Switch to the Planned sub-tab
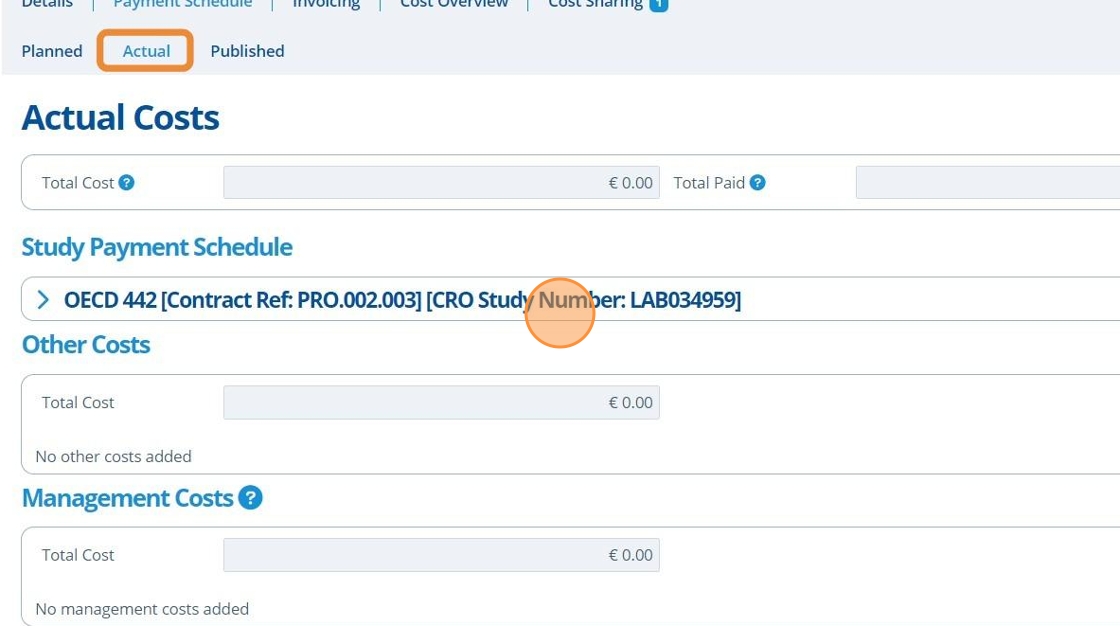Screen dimensions: 1120x626 pyautogui.click(x=52, y=51)
